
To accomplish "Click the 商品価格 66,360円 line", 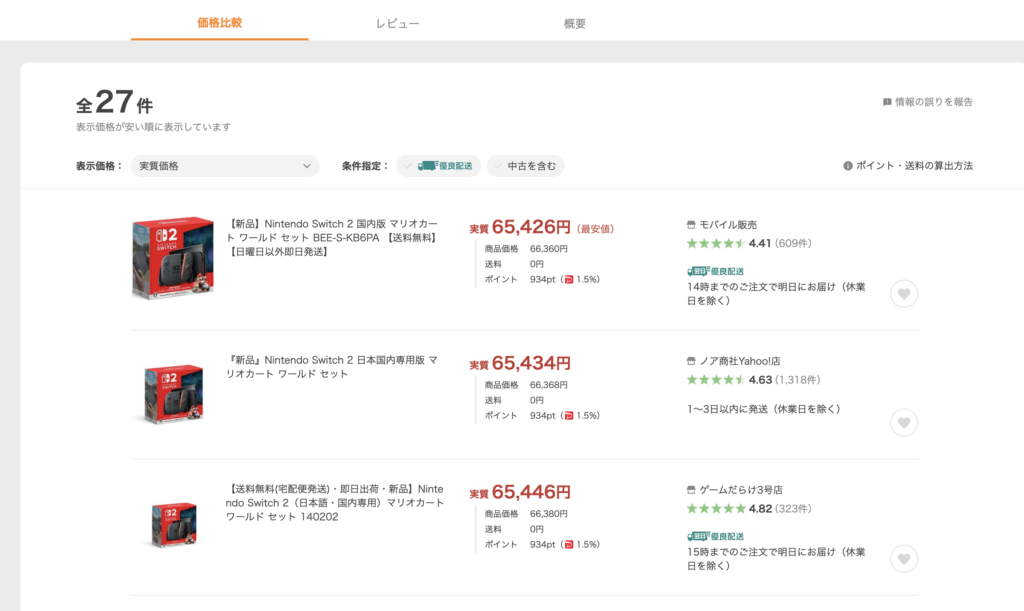I will click(x=526, y=249).
